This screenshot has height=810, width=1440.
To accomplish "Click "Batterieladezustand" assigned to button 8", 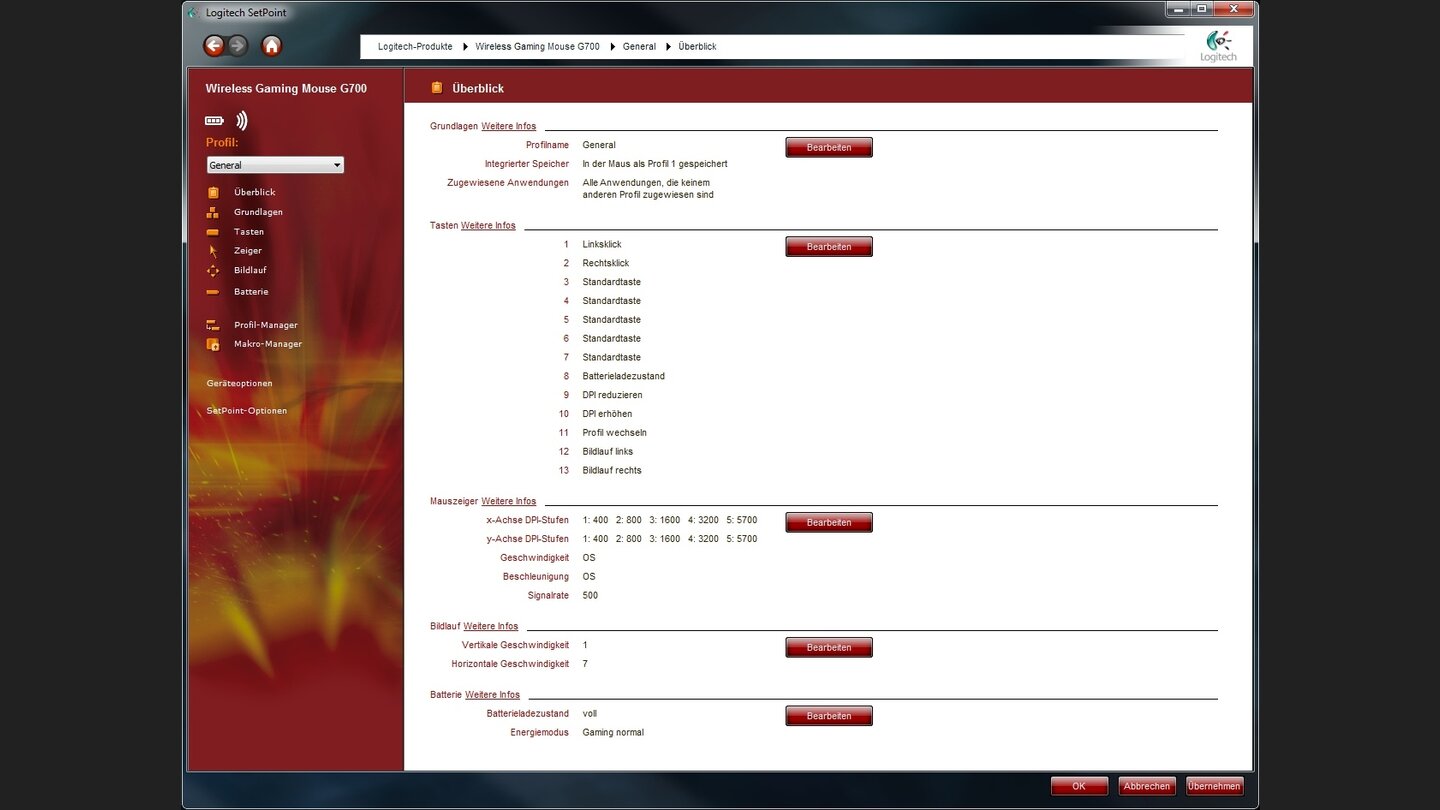I will [624, 377].
